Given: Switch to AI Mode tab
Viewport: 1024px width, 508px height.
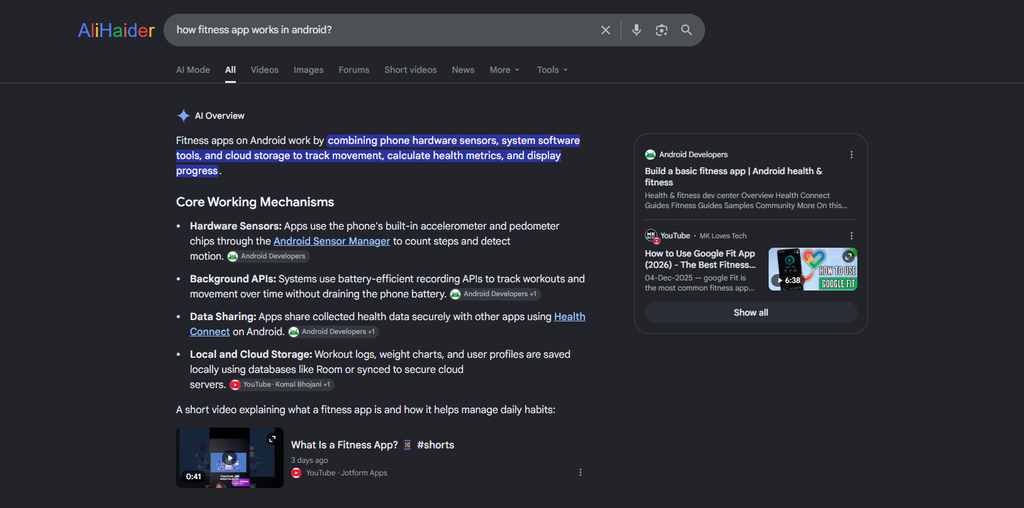Looking at the screenshot, I should 193,70.
